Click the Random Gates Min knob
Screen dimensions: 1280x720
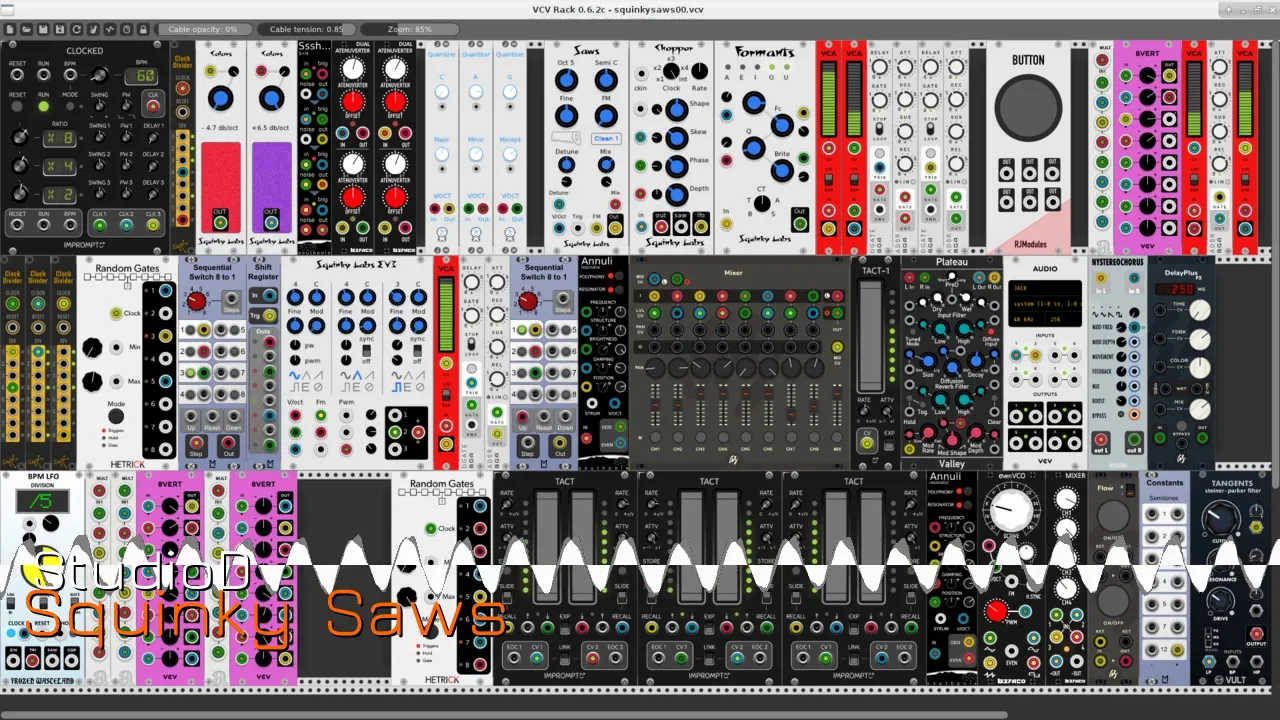(x=92, y=347)
